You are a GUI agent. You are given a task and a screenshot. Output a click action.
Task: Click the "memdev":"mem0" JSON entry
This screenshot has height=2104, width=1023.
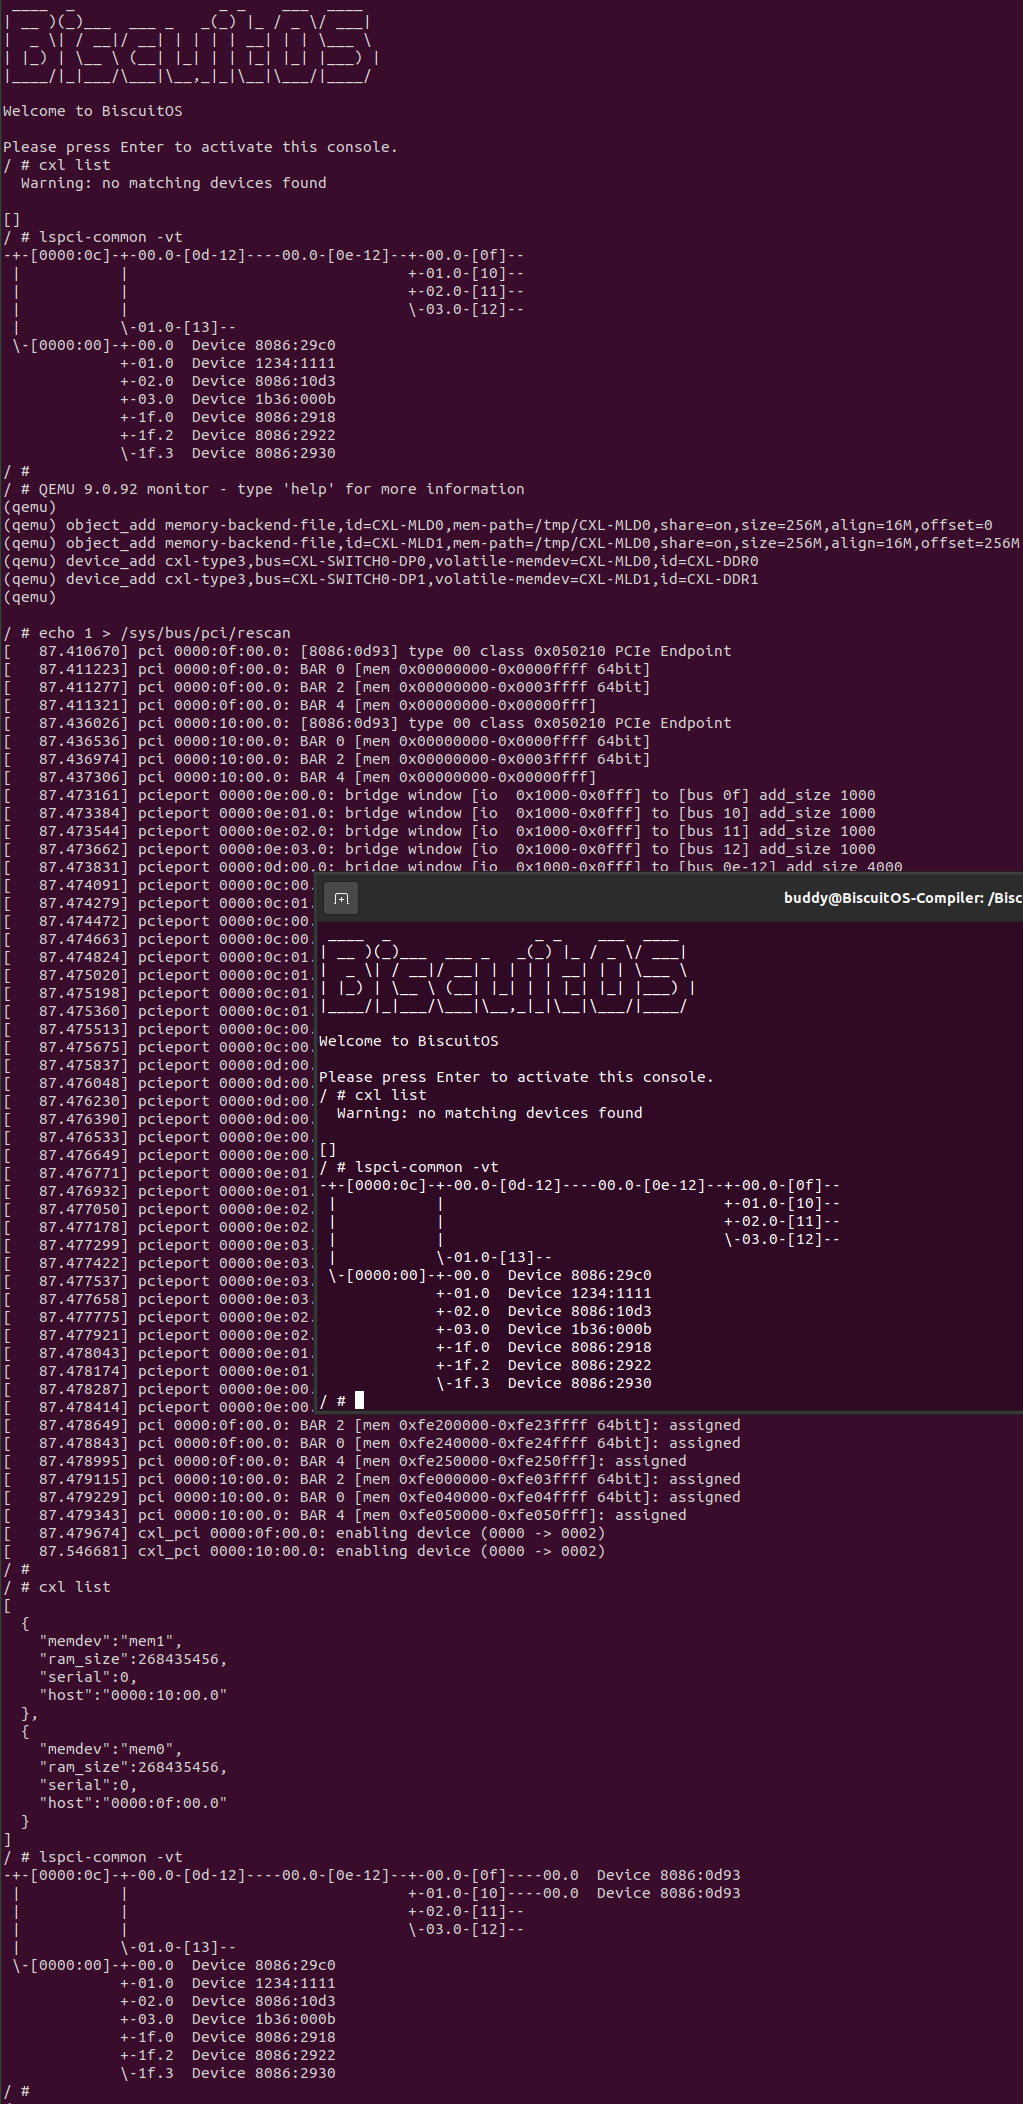point(110,1749)
